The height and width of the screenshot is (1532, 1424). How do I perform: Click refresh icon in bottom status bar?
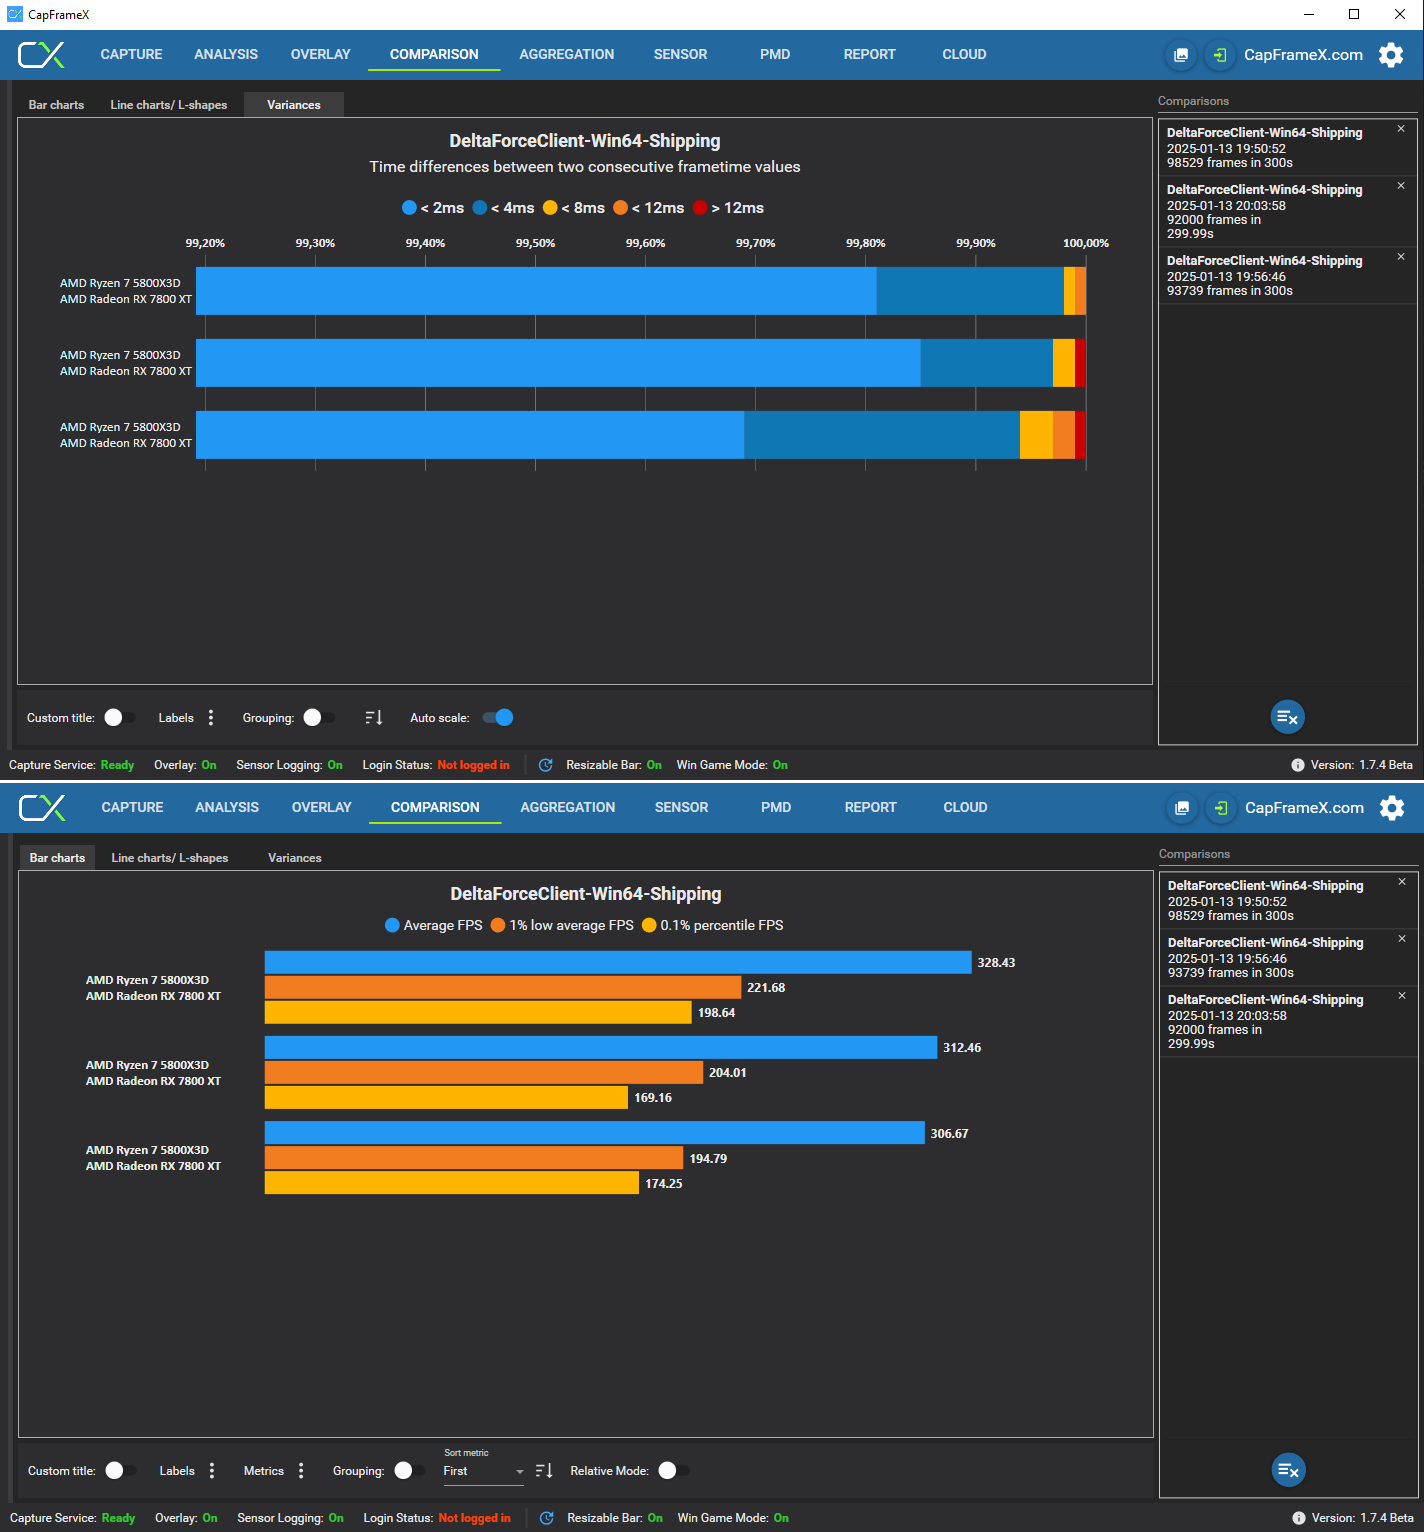tap(547, 1518)
